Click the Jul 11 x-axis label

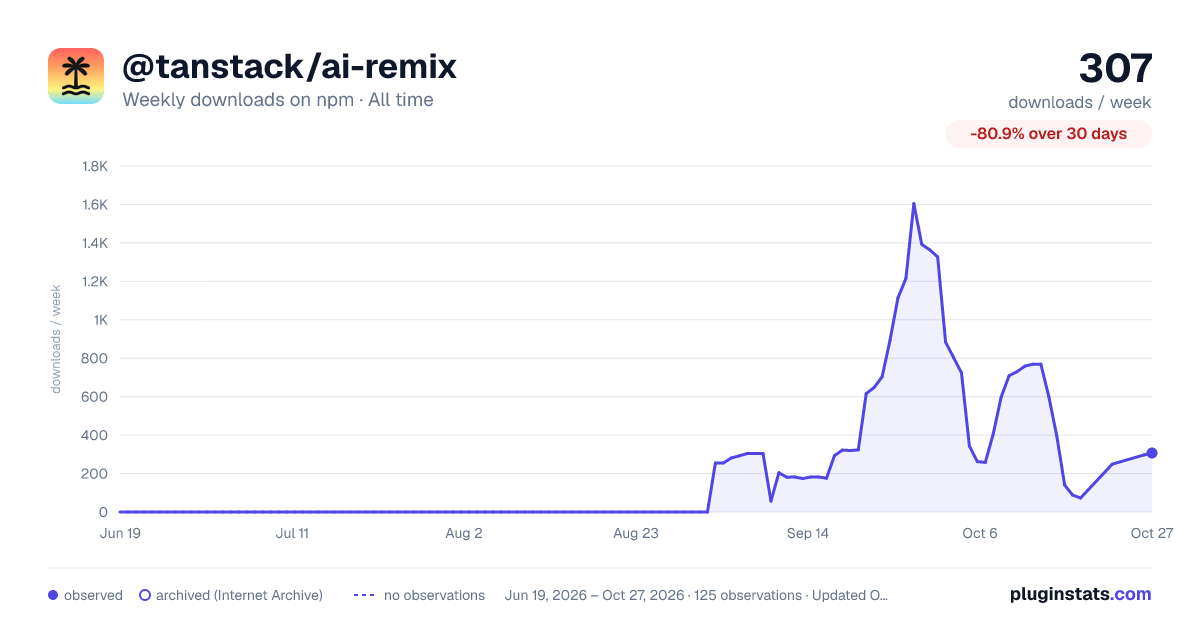point(292,533)
